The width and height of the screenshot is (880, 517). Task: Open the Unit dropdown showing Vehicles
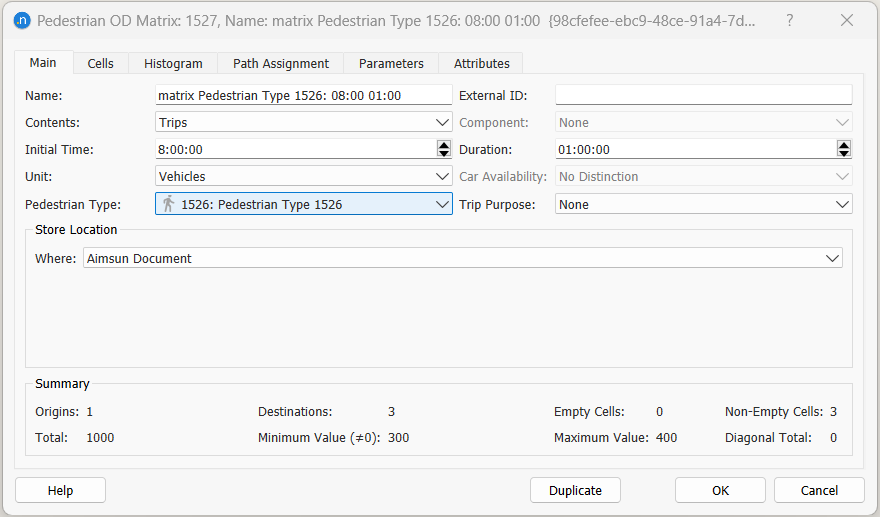tap(443, 176)
